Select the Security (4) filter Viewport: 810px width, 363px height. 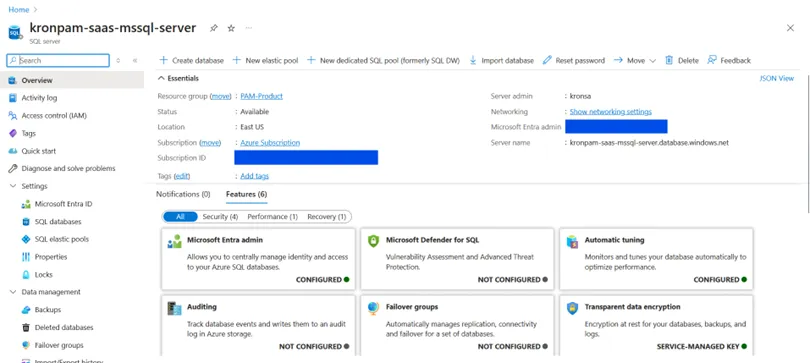(220, 217)
